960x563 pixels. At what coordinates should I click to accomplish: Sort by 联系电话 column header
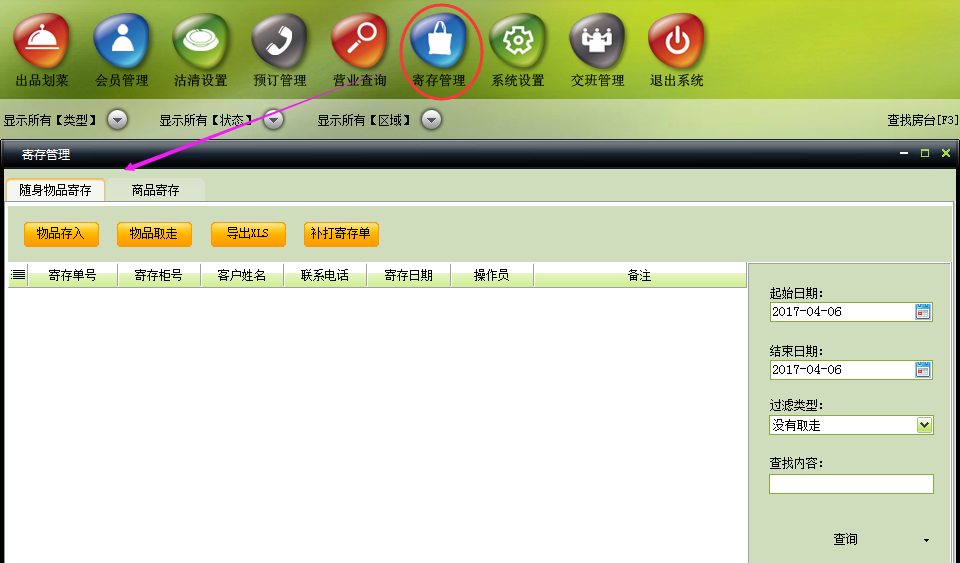(325, 275)
